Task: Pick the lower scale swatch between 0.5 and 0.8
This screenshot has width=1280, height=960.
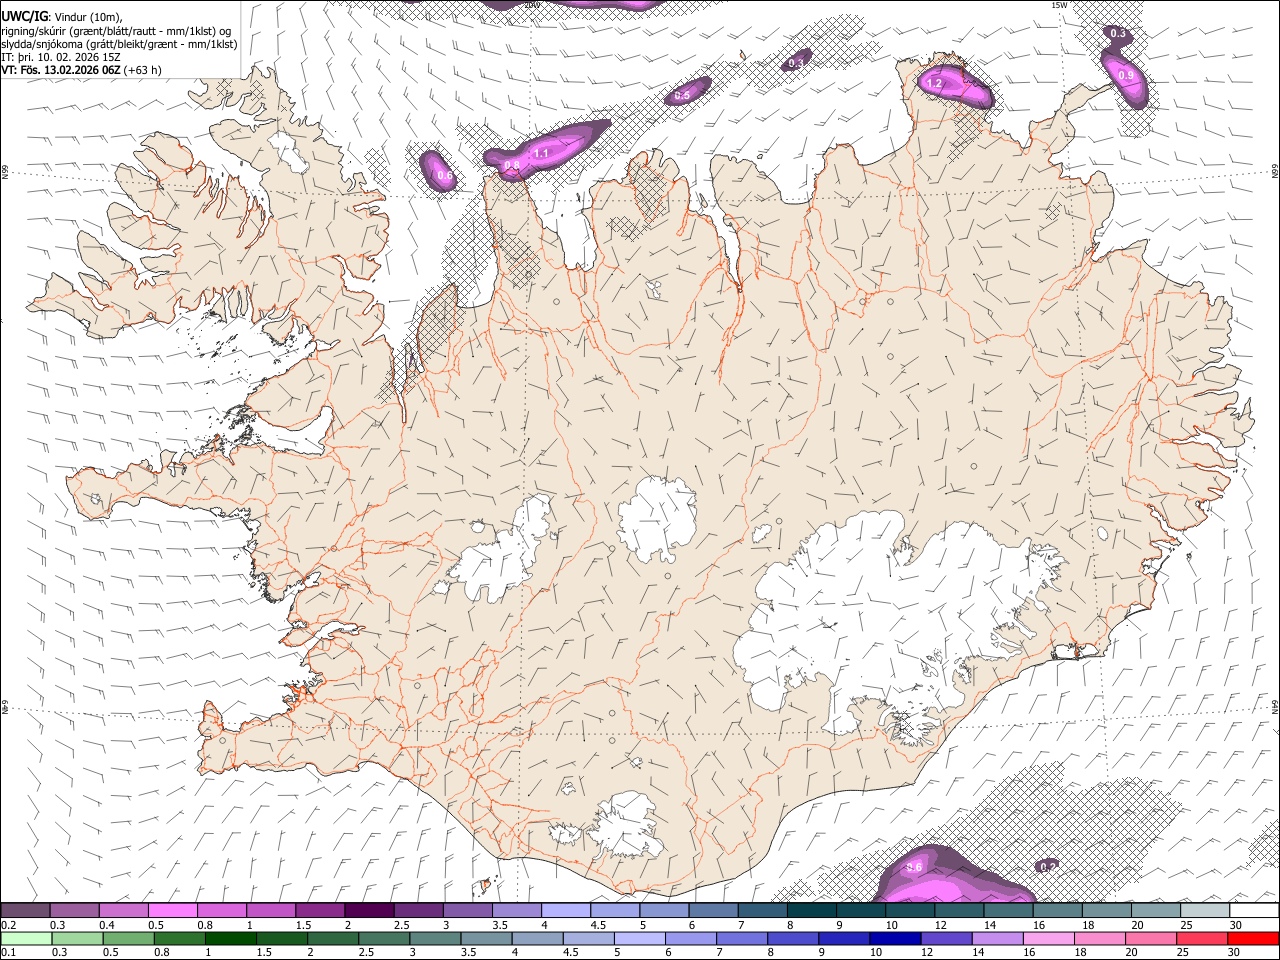Action: [128, 939]
